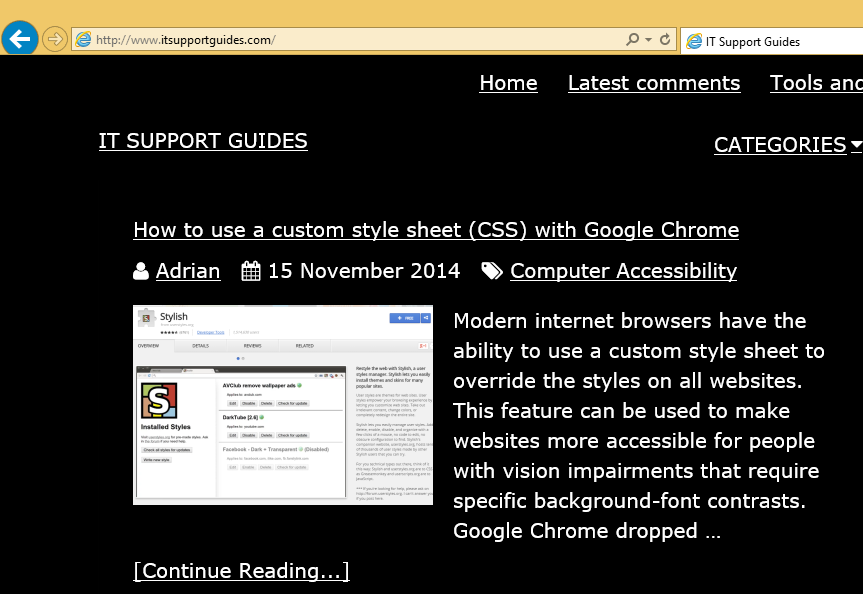Click the IE icon on the browser tab
Image resolution: width=863 pixels, height=594 pixels.
[694, 41]
